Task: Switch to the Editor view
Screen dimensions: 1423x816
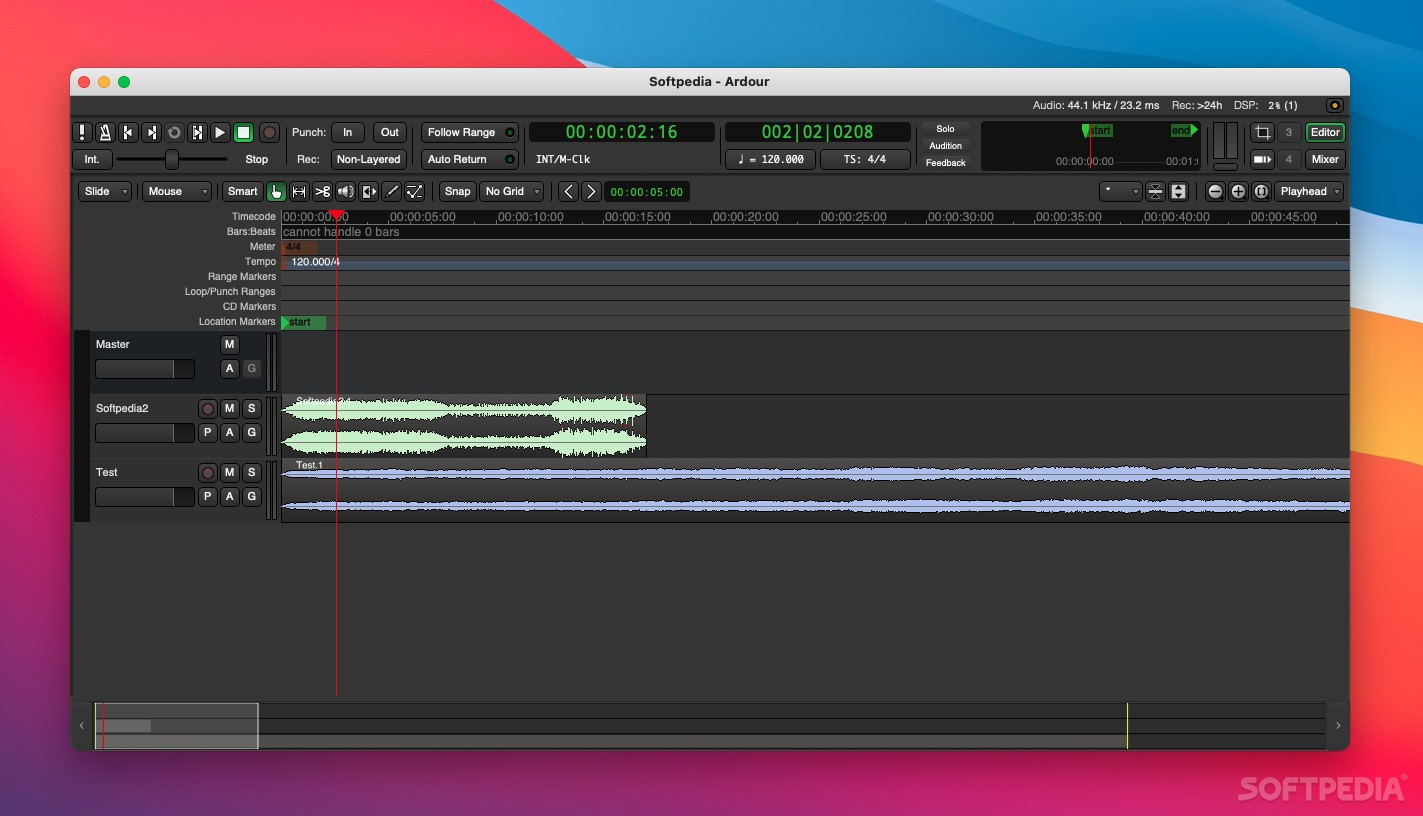Action: click(x=1325, y=132)
